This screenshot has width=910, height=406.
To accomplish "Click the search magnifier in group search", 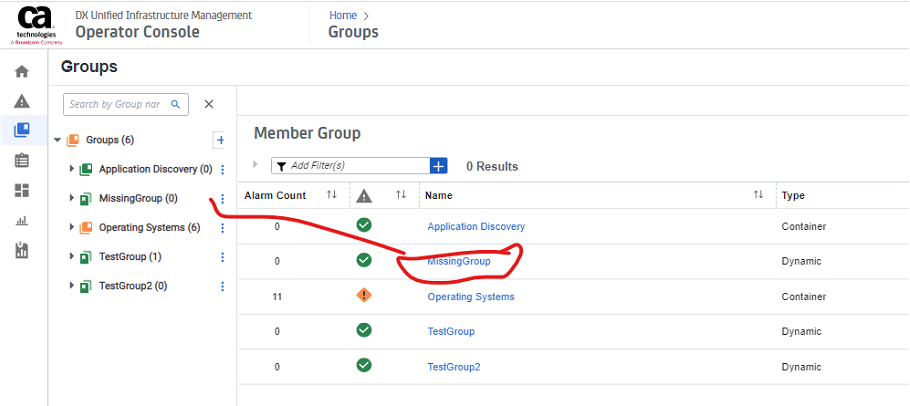I will point(176,104).
